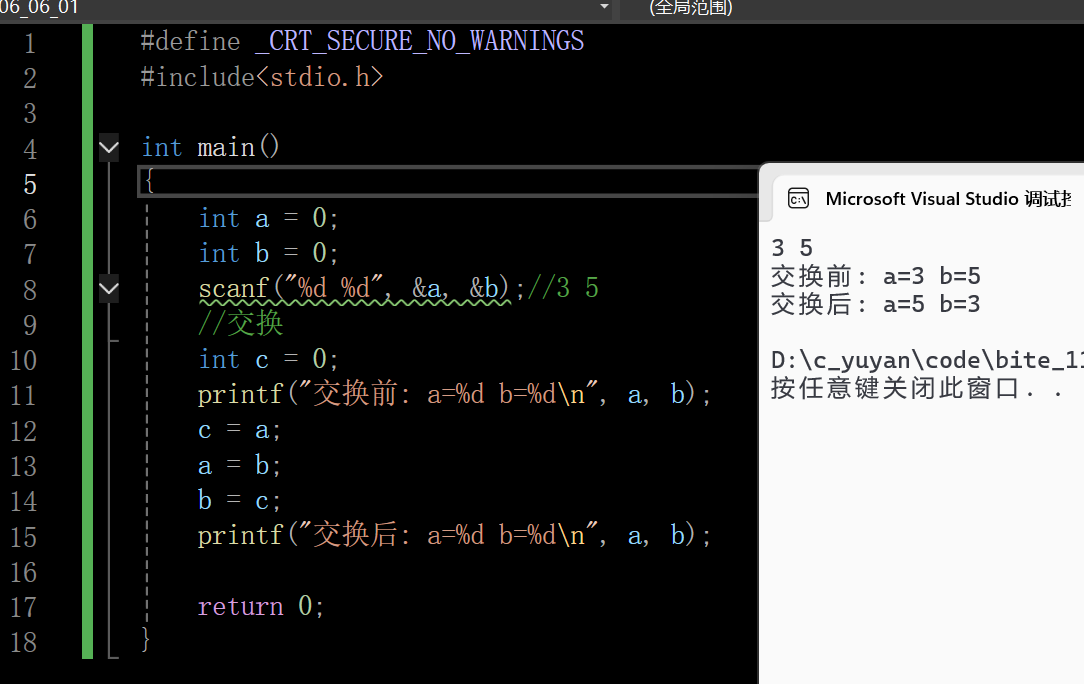
Task: Click the console input '3 5' line
Action: pos(792,248)
